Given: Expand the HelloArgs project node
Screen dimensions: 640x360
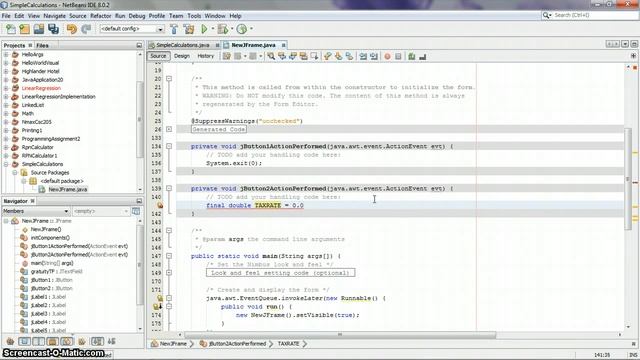Looking at the screenshot, I should tap(6, 54).
